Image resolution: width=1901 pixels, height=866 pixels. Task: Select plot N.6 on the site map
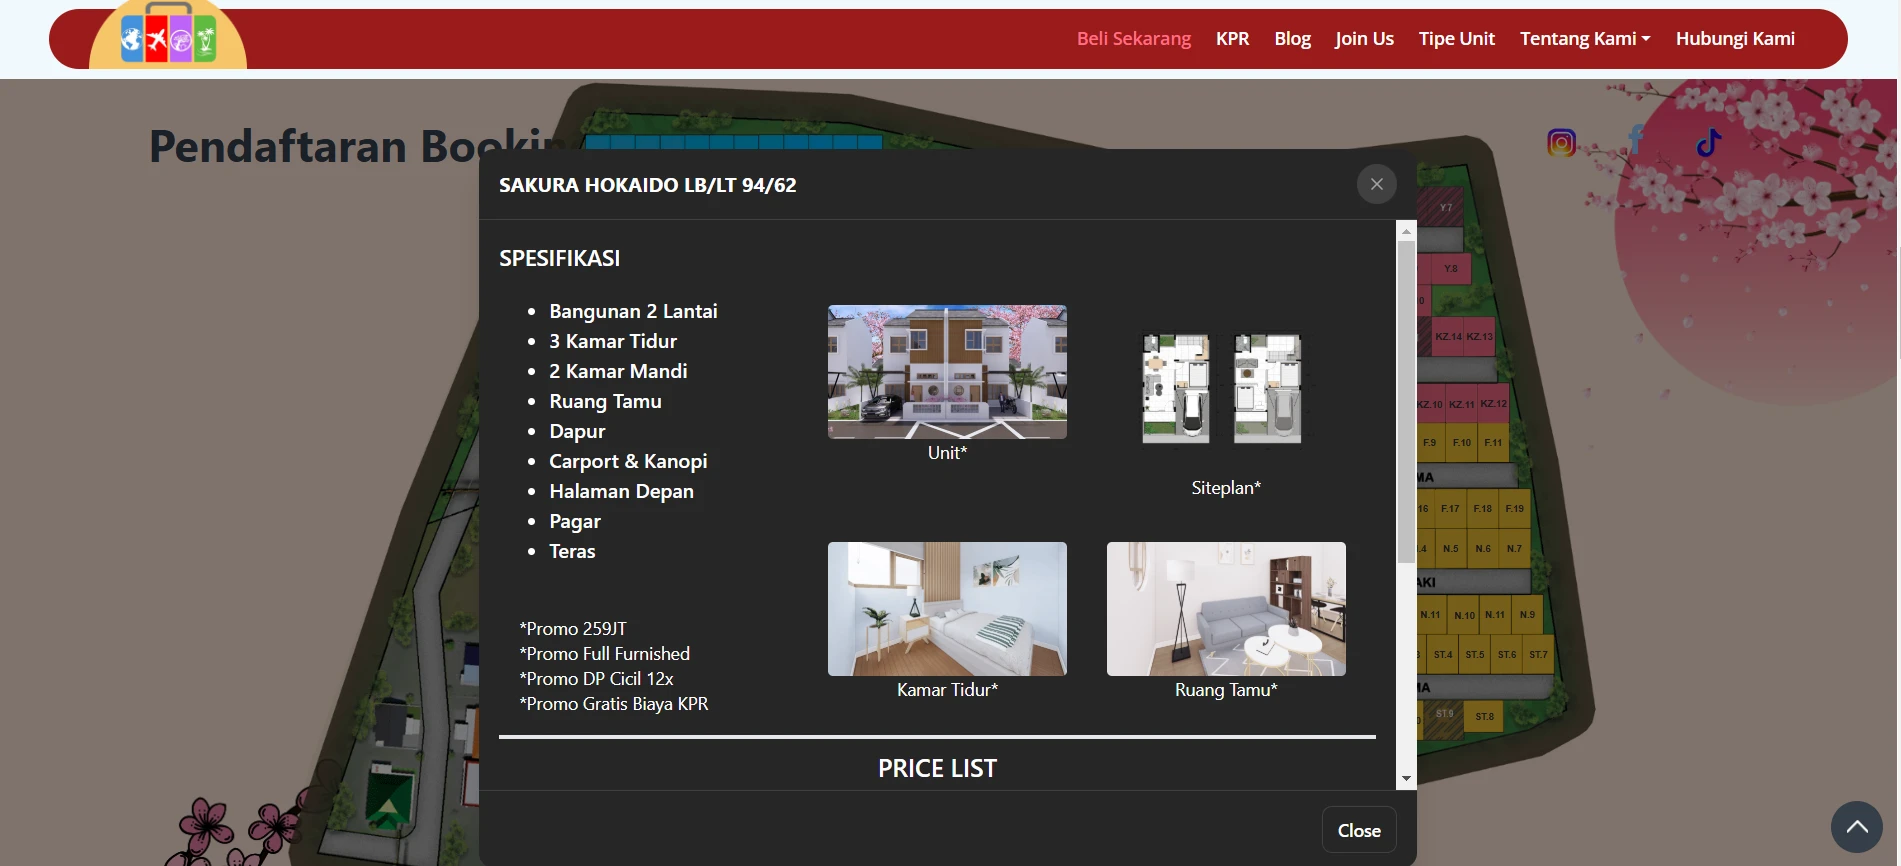(1483, 548)
